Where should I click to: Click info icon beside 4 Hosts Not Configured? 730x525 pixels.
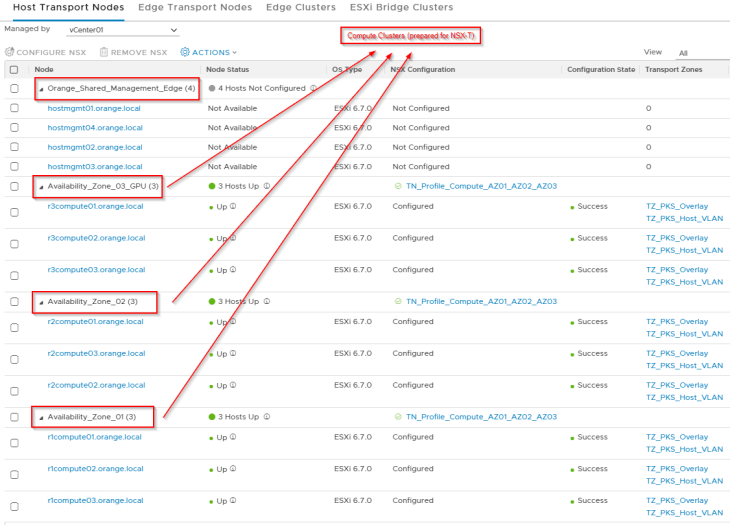[313, 88]
